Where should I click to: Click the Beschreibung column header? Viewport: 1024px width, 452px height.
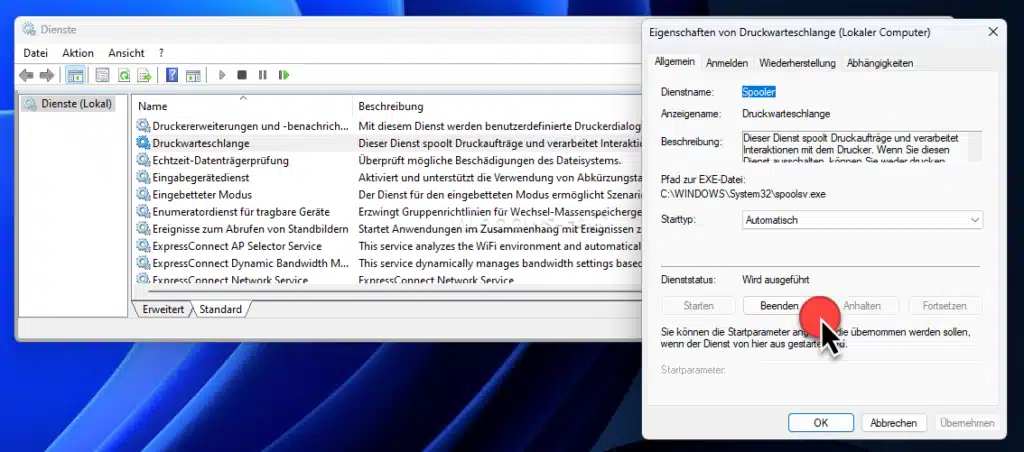(391, 106)
